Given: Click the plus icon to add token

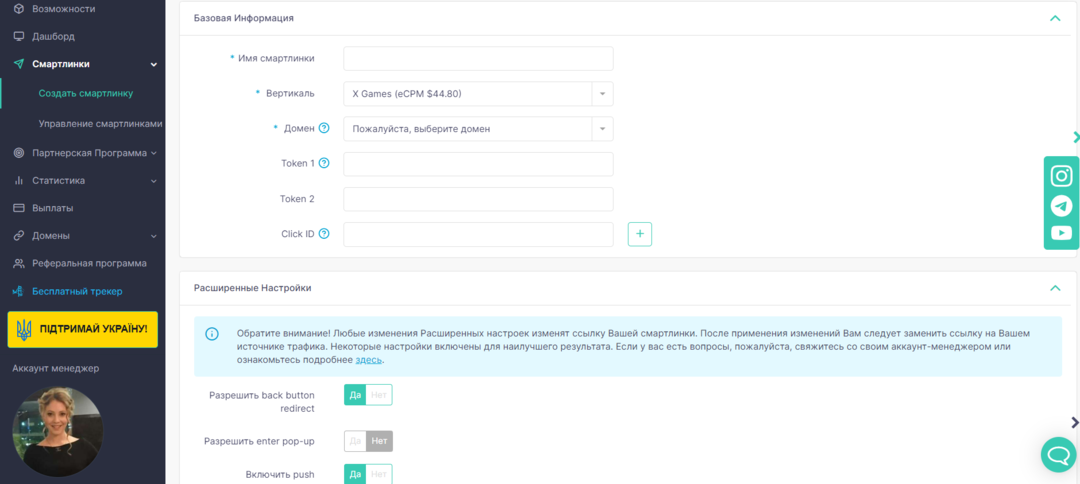Looking at the screenshot, I should [640, 234].
